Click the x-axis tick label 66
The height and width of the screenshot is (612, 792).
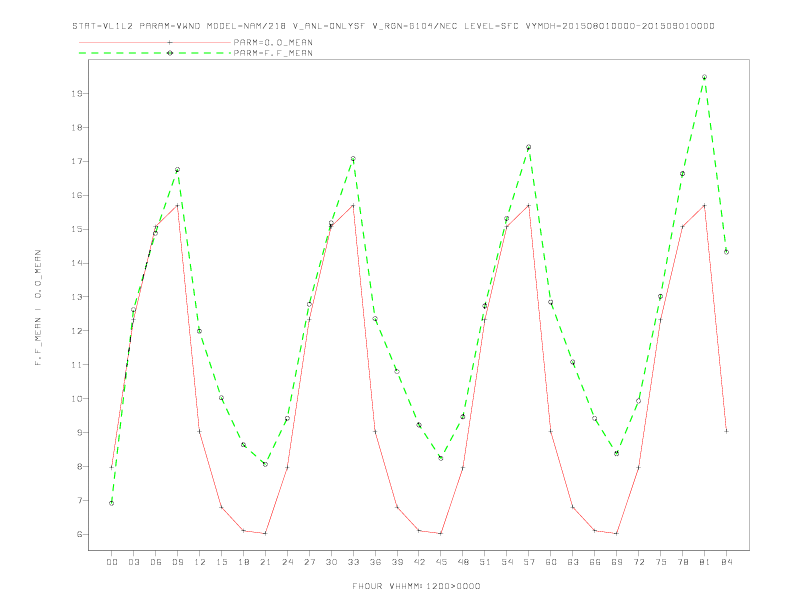(595, 562)
